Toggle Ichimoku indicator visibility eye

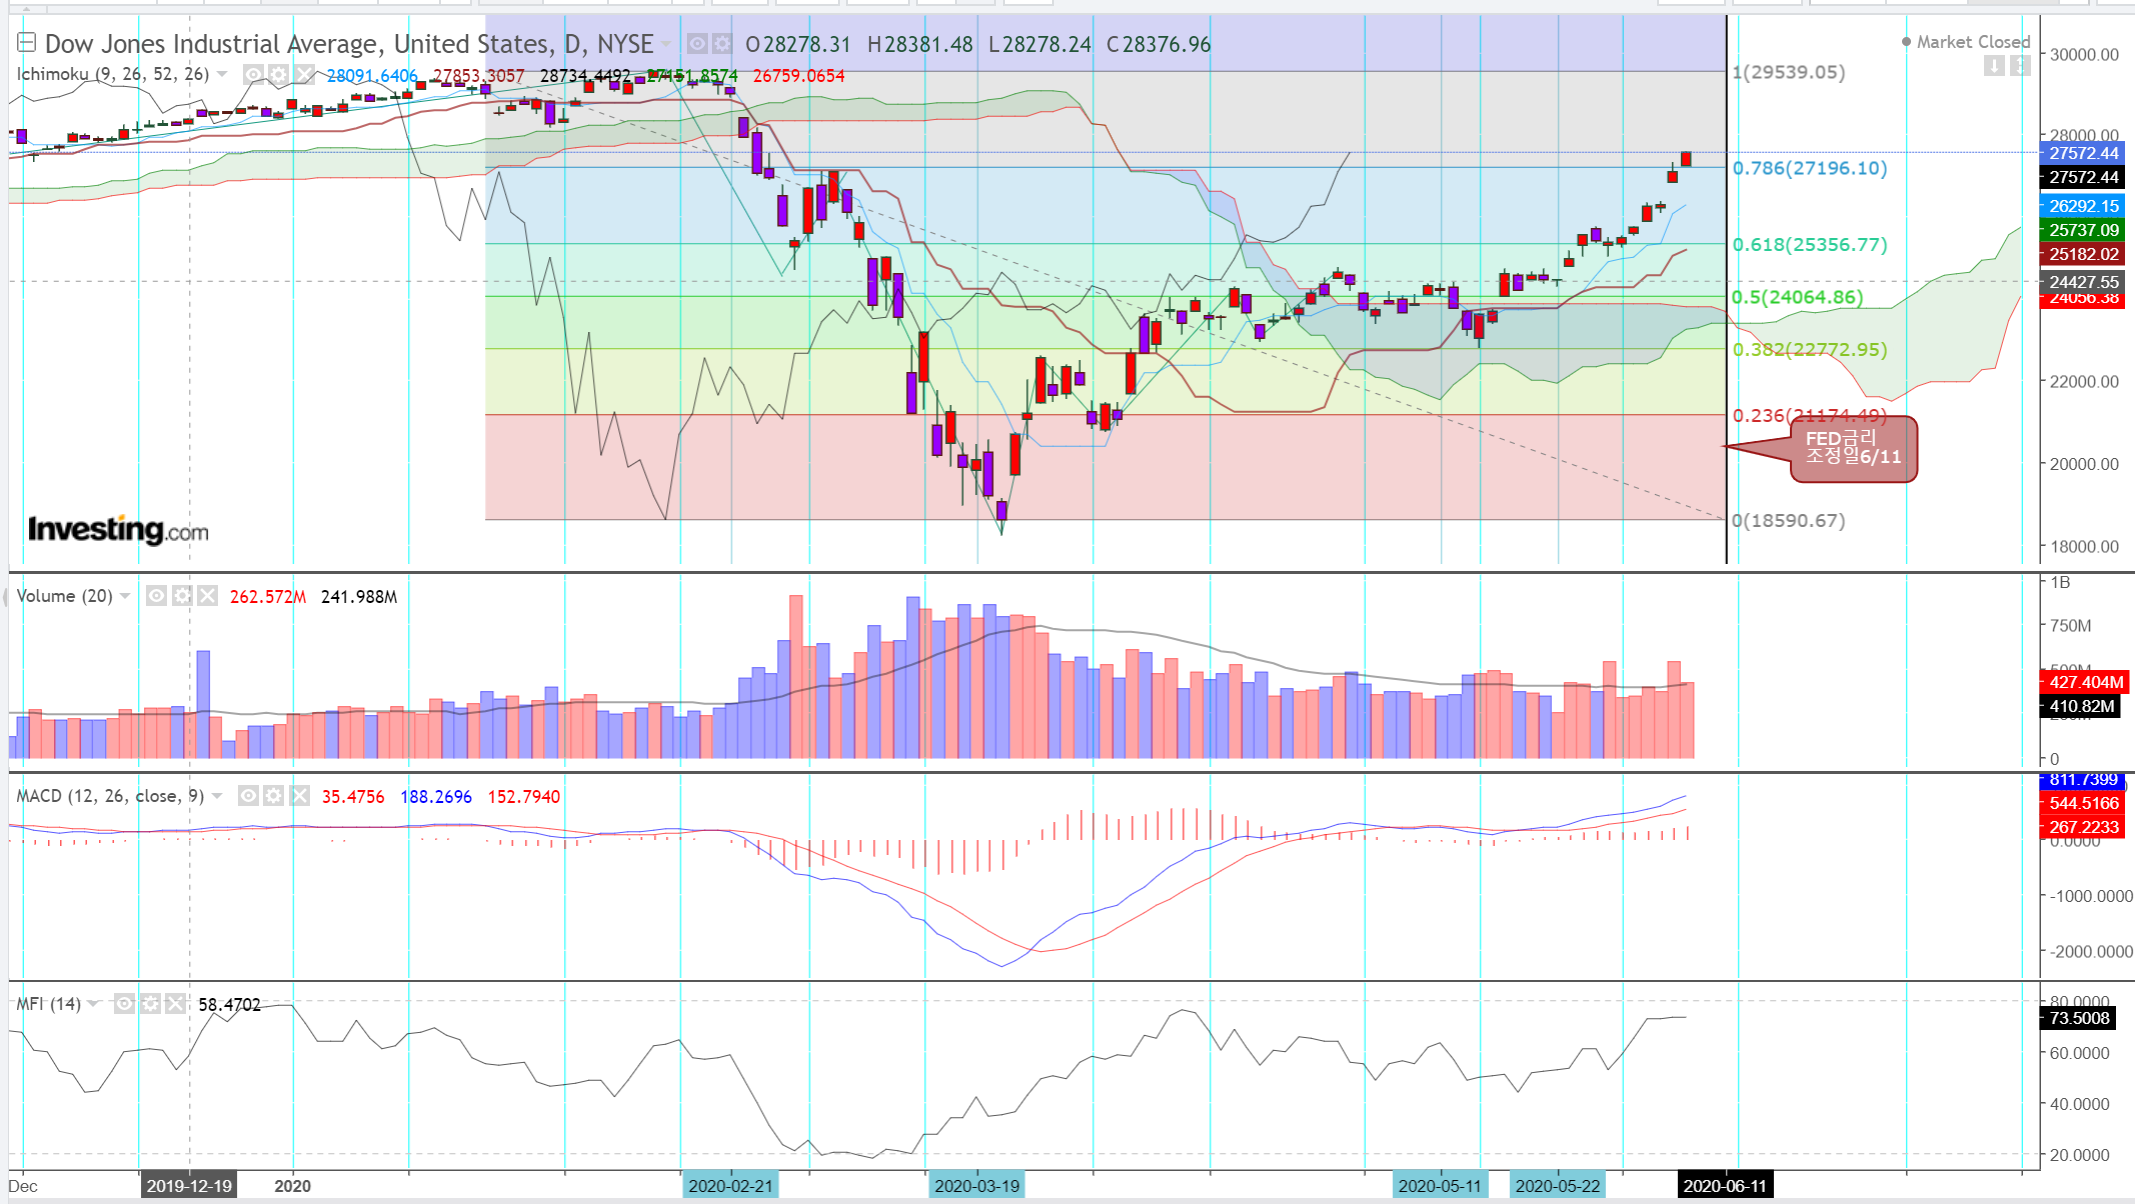click(254, 74)
